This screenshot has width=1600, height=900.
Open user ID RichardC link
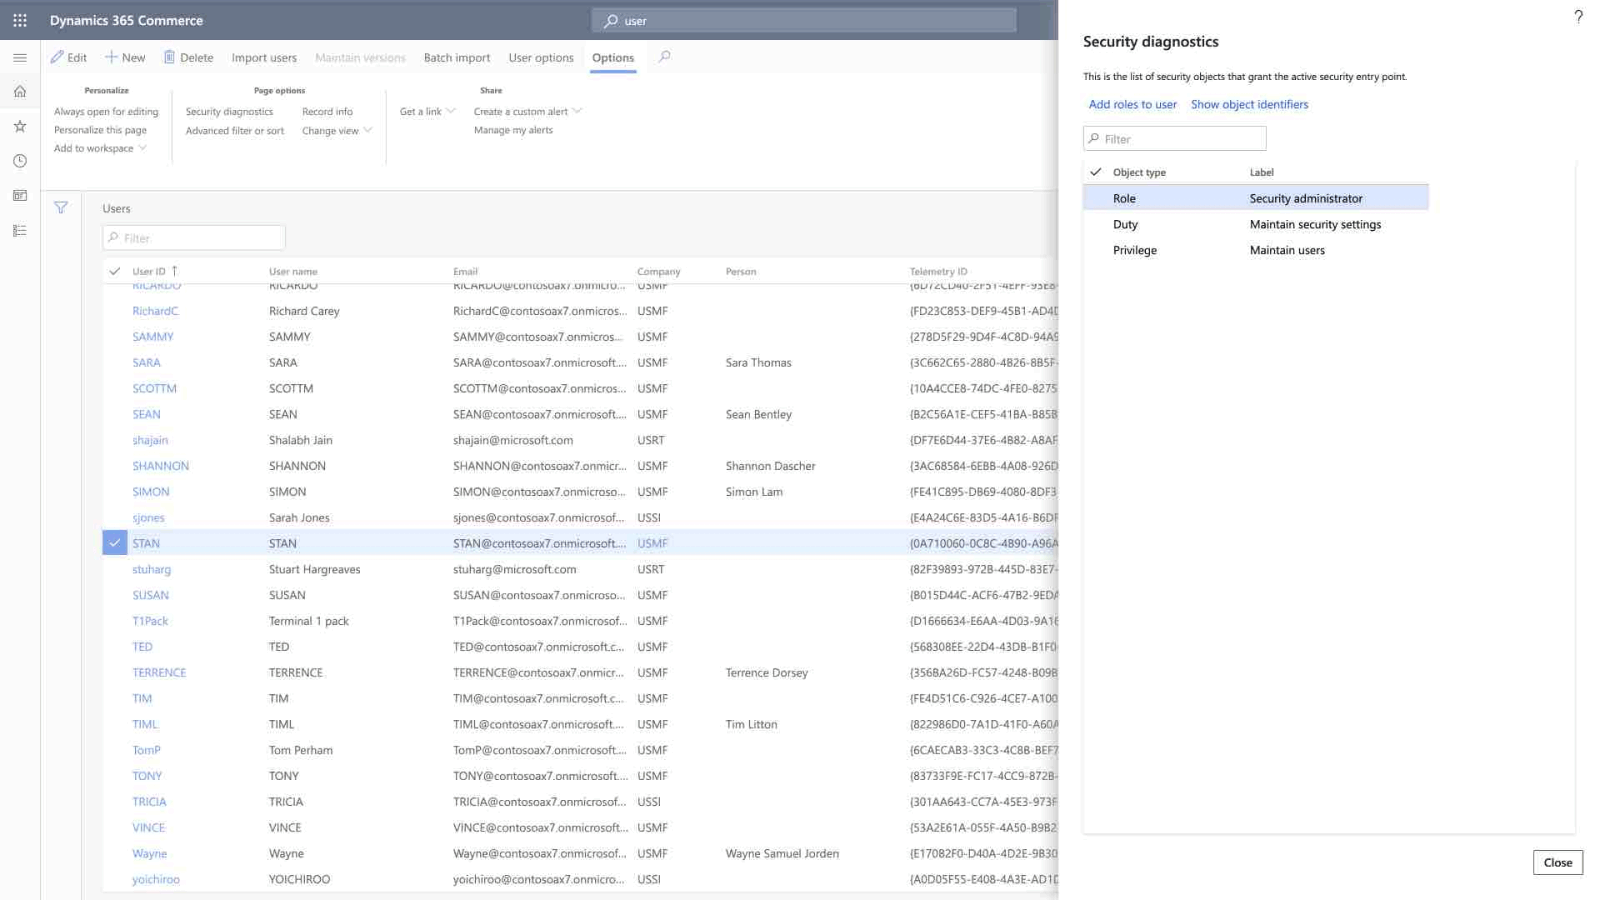click(155, 311)
